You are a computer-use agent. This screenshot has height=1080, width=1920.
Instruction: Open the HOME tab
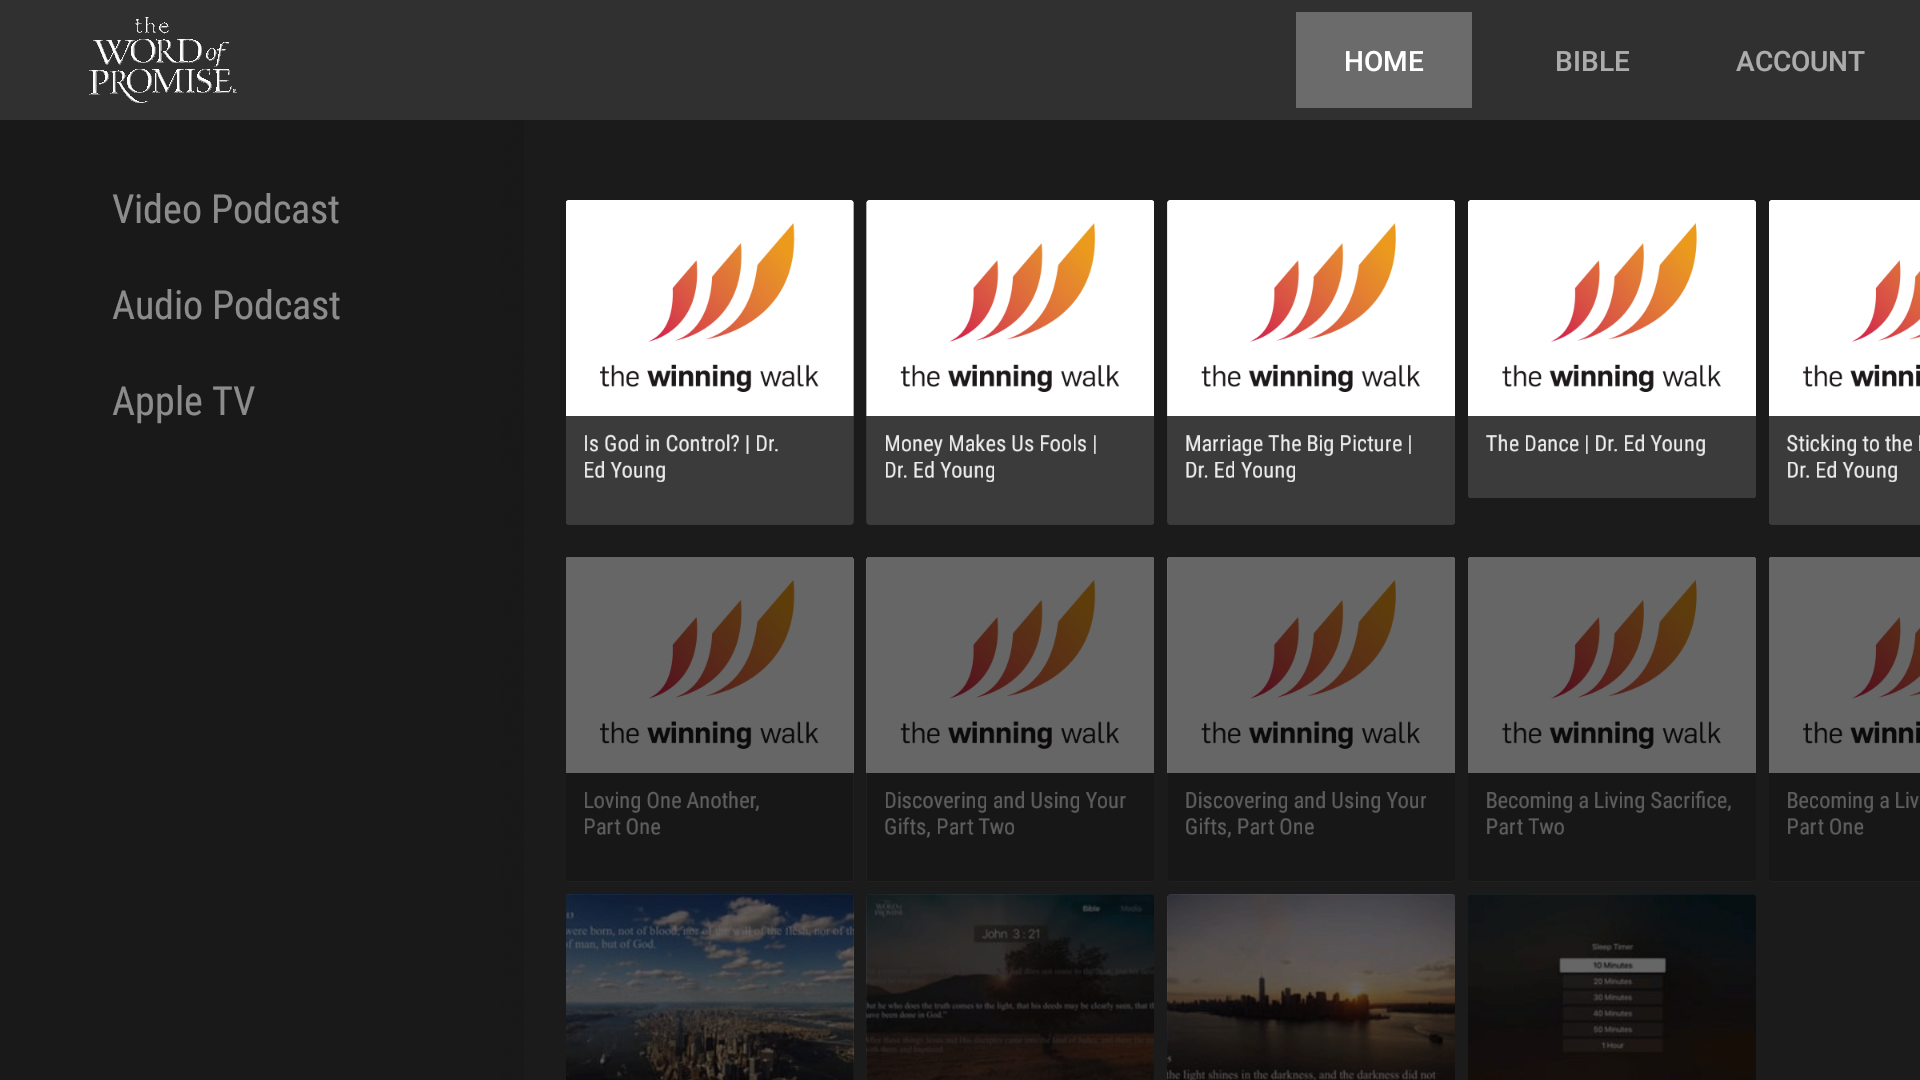tap(1383, 60)
